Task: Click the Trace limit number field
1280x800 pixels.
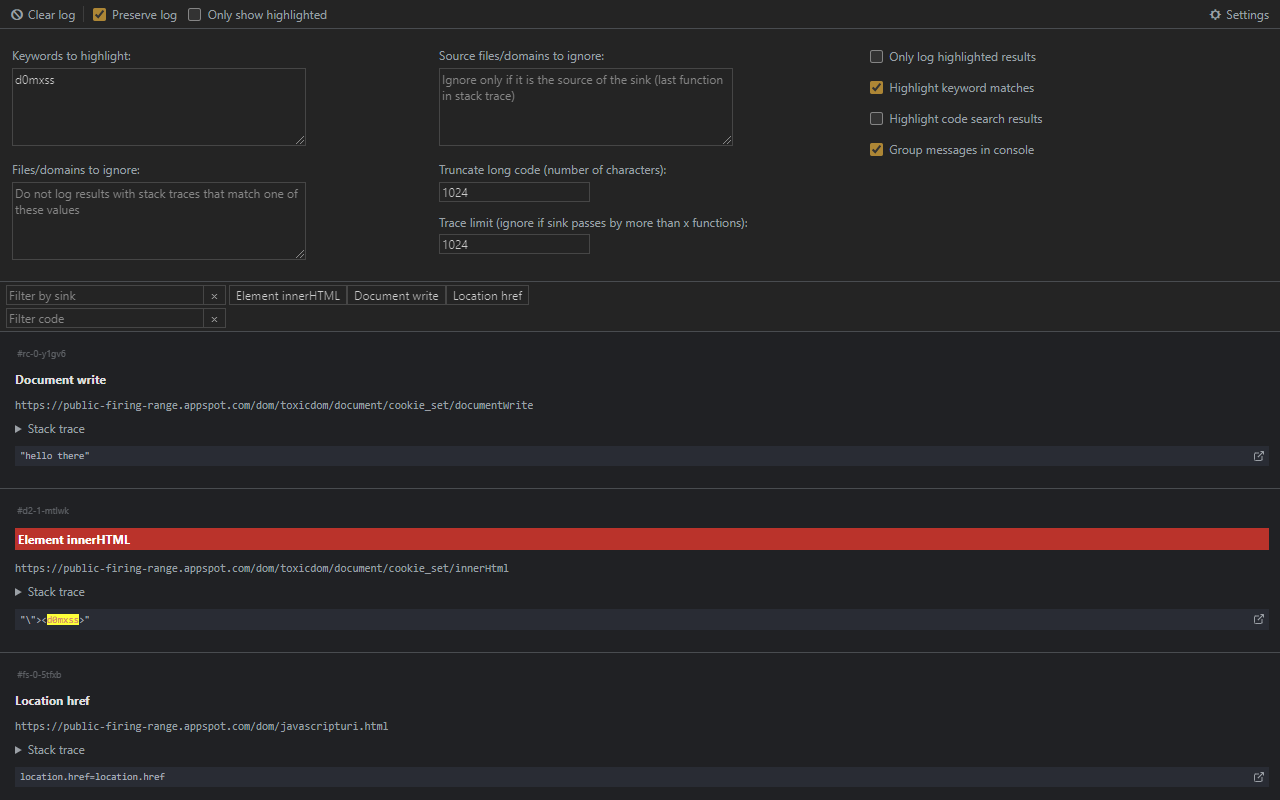Action: (x=514, y=244)
